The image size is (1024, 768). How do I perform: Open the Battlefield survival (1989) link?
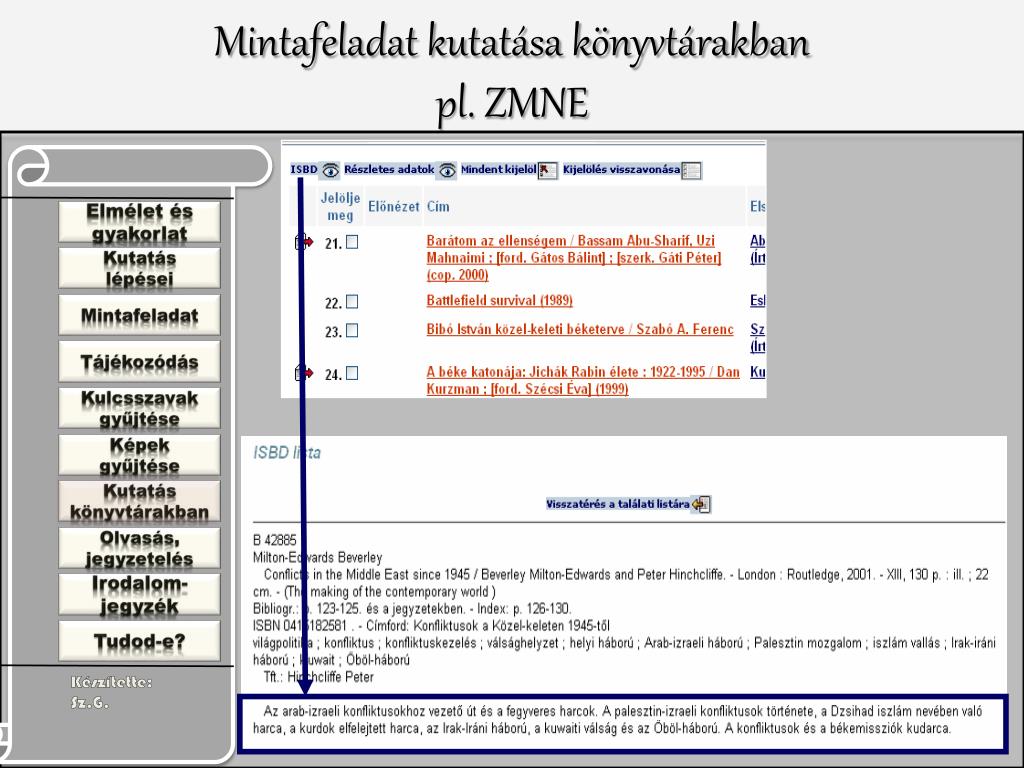(x=500, y=300)
